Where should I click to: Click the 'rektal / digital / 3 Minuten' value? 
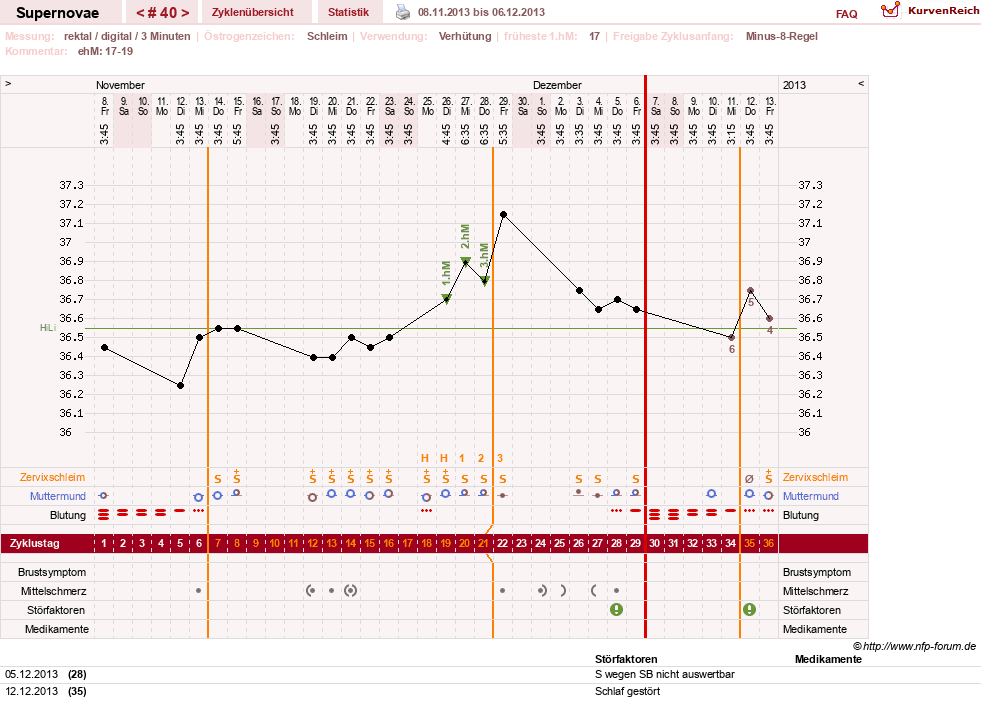(127, 36)
